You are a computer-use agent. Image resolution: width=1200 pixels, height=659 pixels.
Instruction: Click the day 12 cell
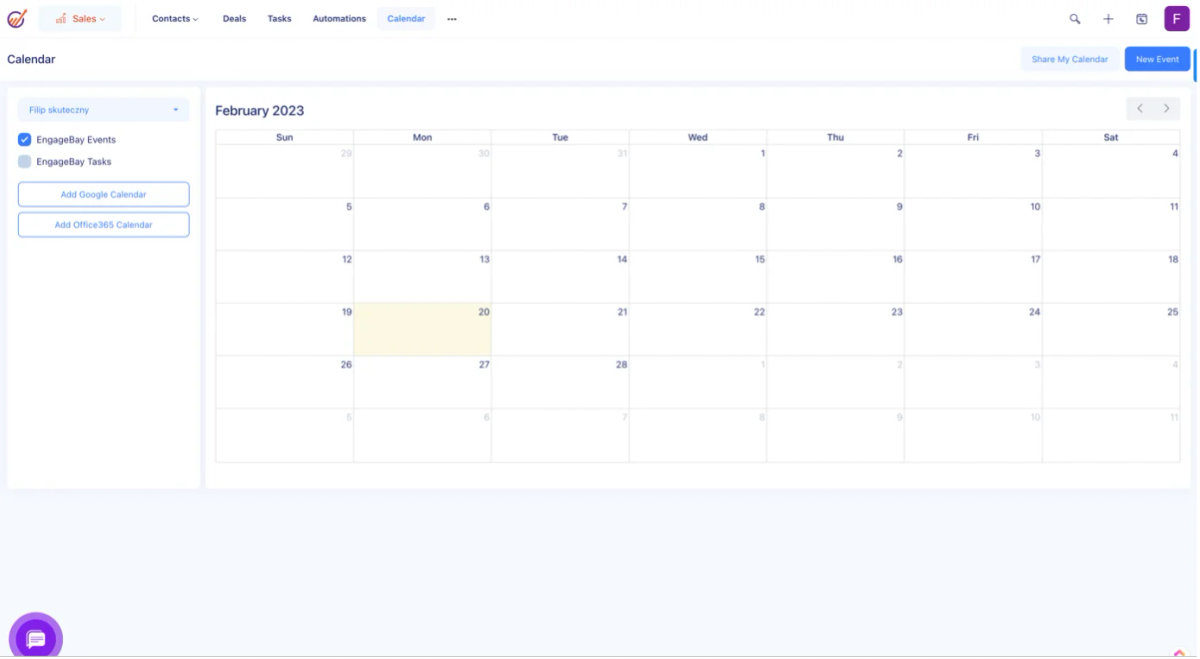tap(285, 277)
